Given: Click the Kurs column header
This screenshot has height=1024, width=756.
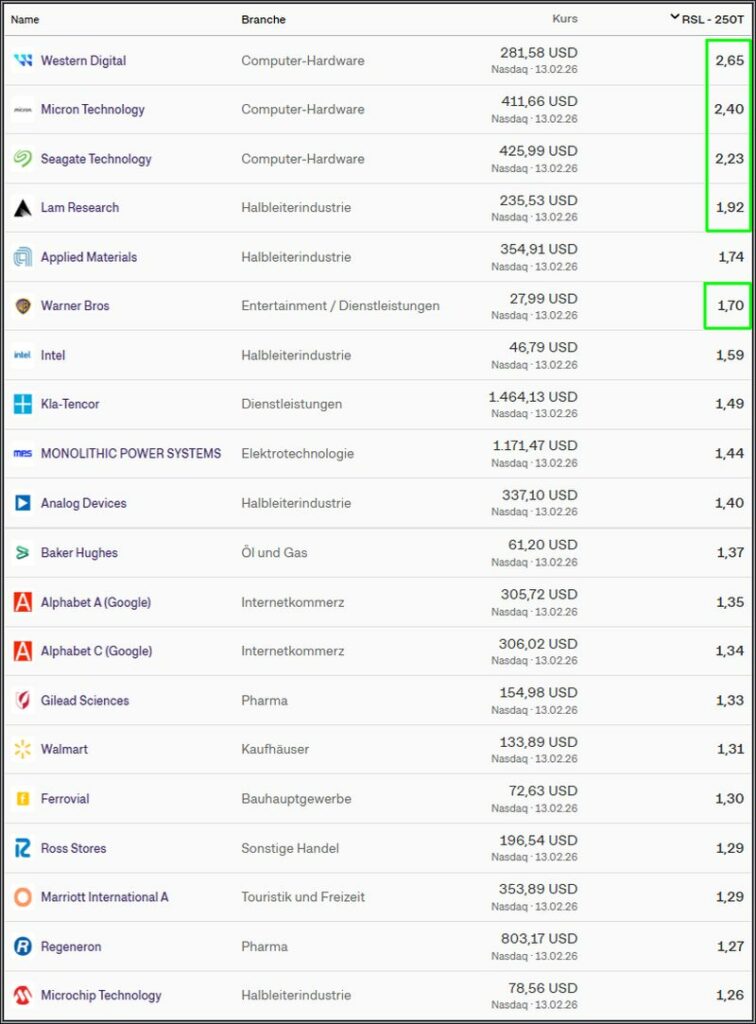Looking at the screenshot, I should coord(565,18).
